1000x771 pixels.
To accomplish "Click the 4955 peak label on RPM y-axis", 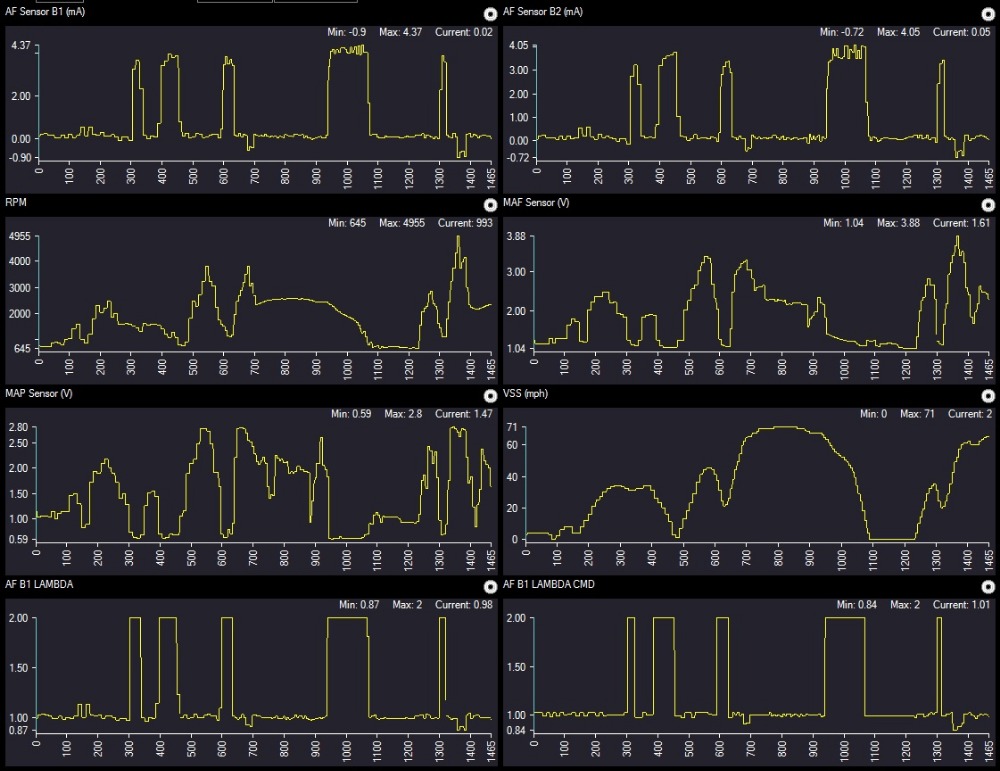I will pos(20,237).
